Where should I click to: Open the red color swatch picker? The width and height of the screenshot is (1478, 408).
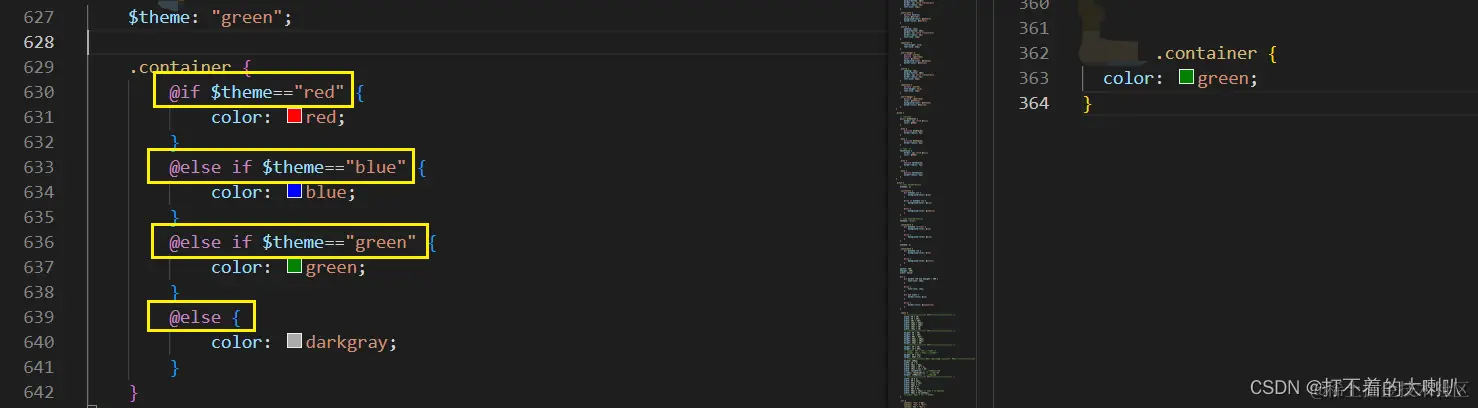295,117
